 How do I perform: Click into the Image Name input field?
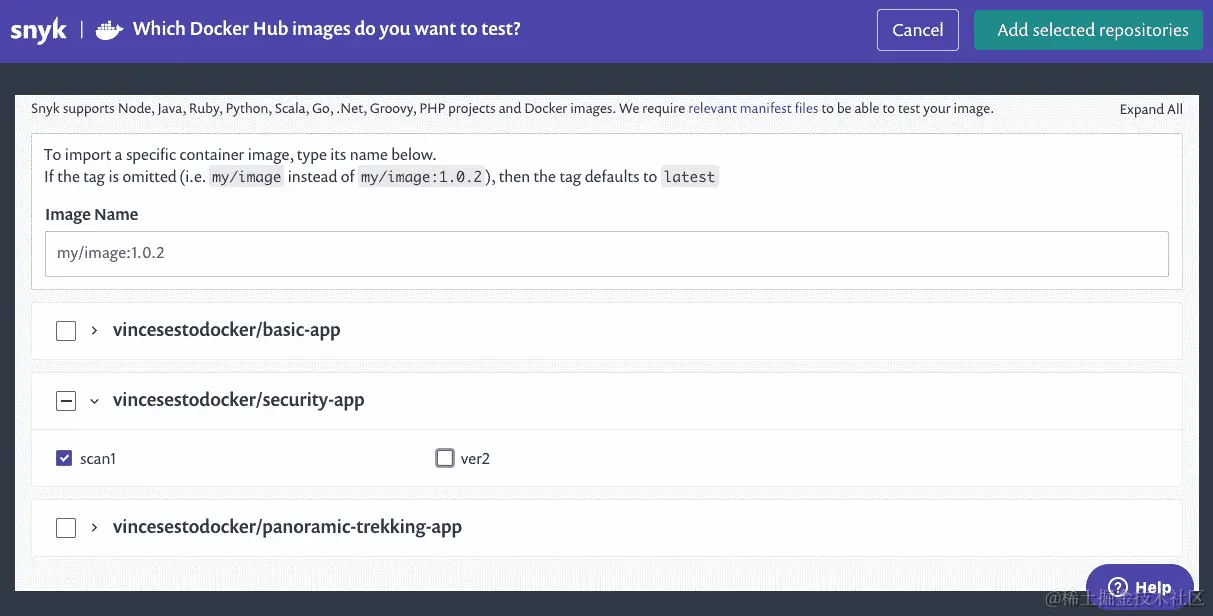[606, 253]
